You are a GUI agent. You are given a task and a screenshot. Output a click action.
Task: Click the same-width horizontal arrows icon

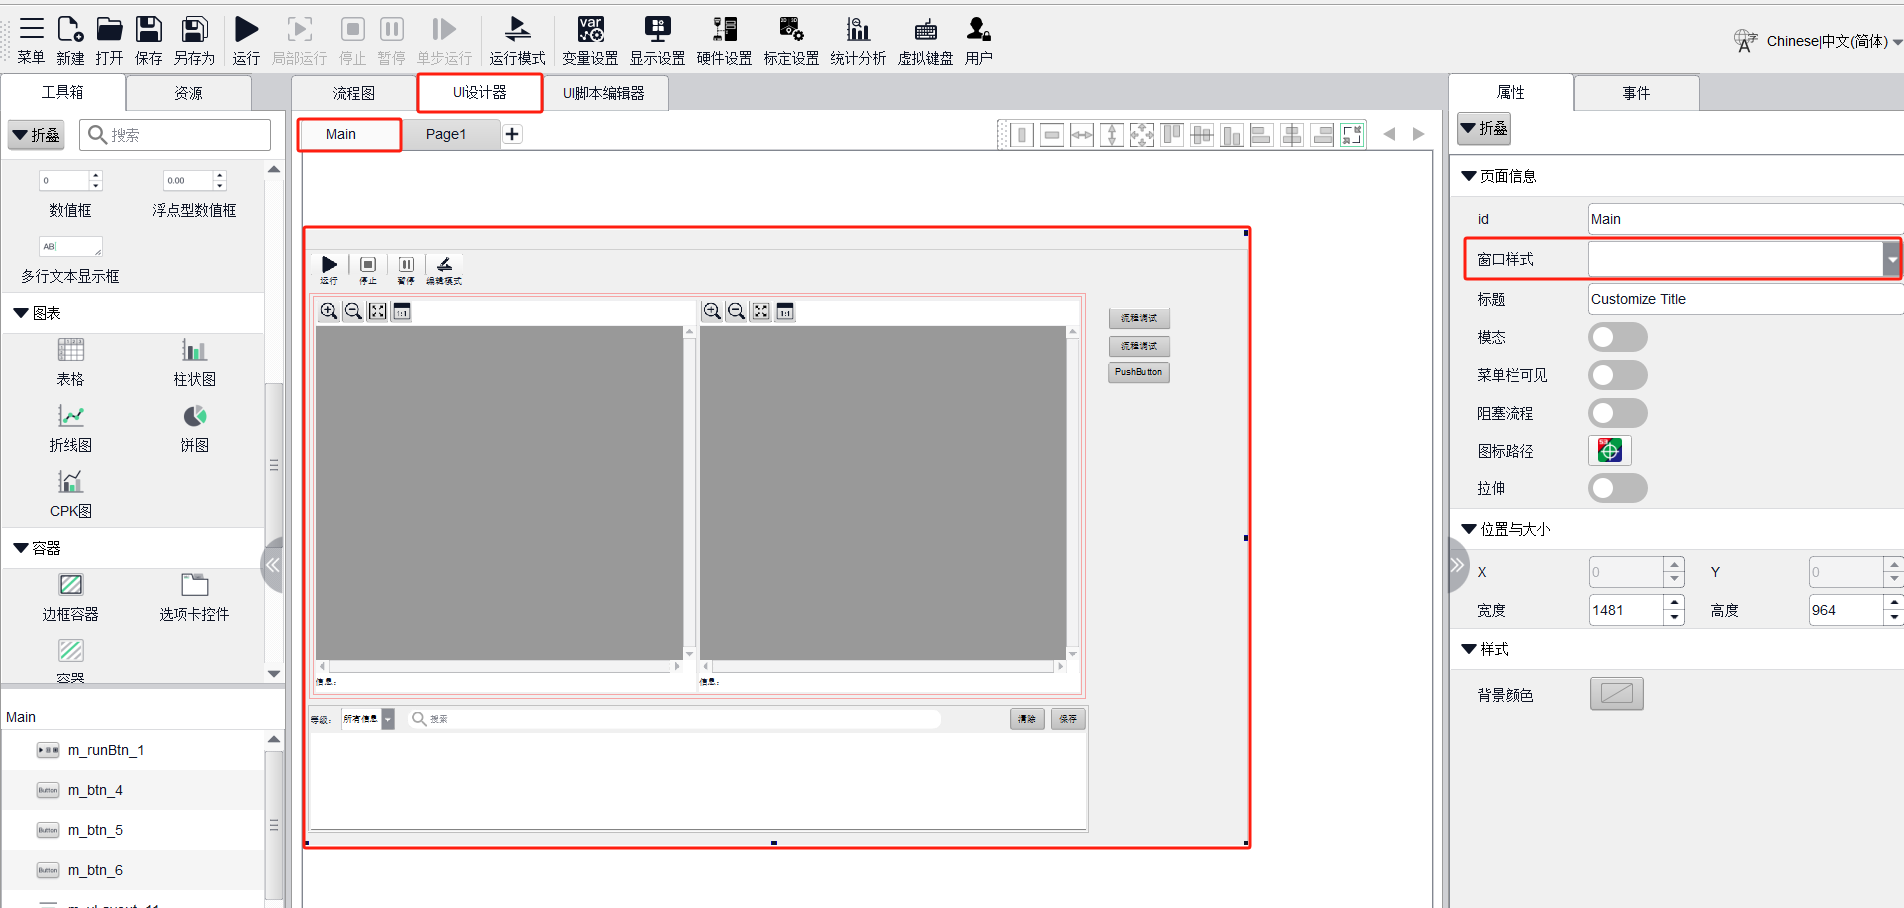pyautogui.click(x=1082, y=135)
